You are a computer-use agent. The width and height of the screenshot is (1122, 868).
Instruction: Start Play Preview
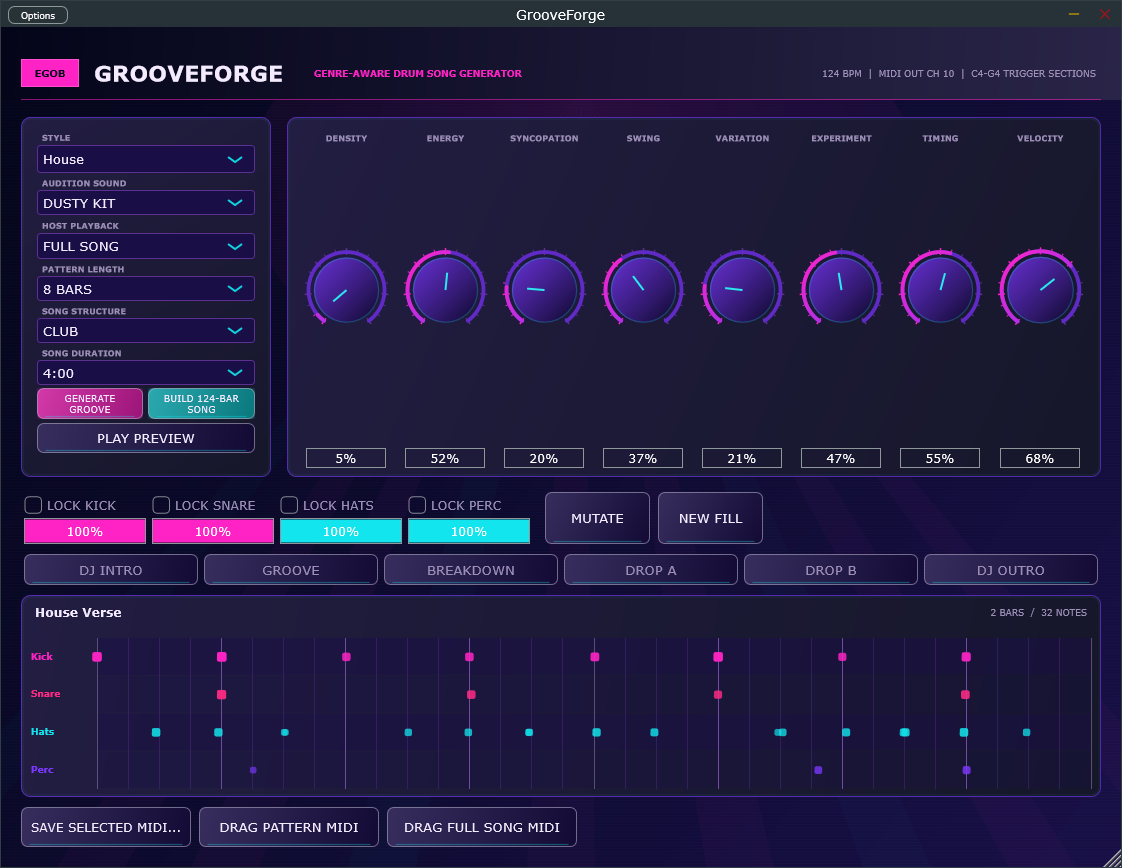pos(146,438)
